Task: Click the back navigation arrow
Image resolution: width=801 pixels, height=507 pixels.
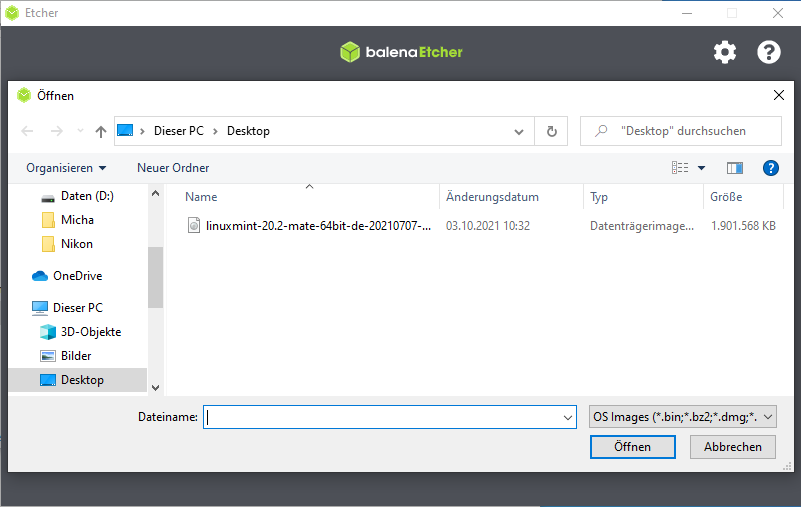Action: pos(27,131)
